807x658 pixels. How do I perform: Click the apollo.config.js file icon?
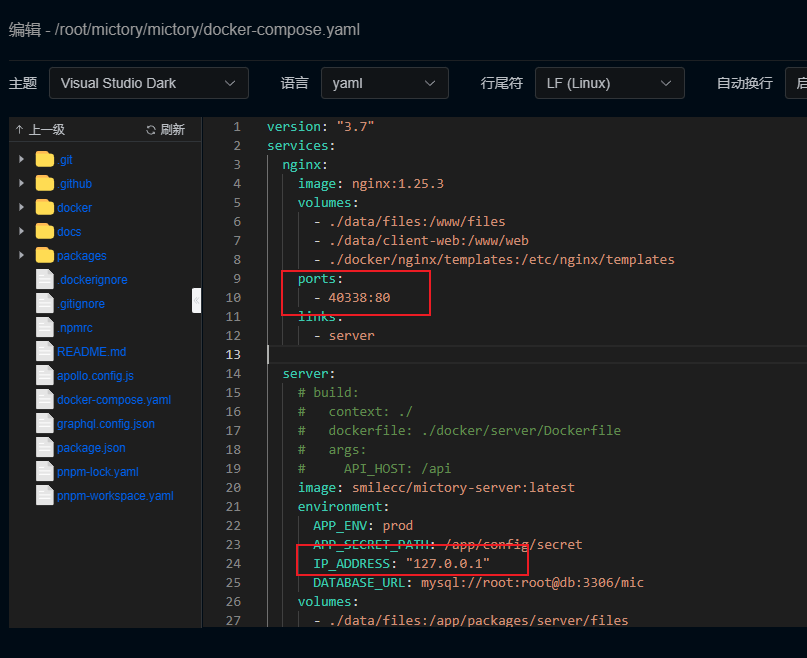click(x=45, y=376)
